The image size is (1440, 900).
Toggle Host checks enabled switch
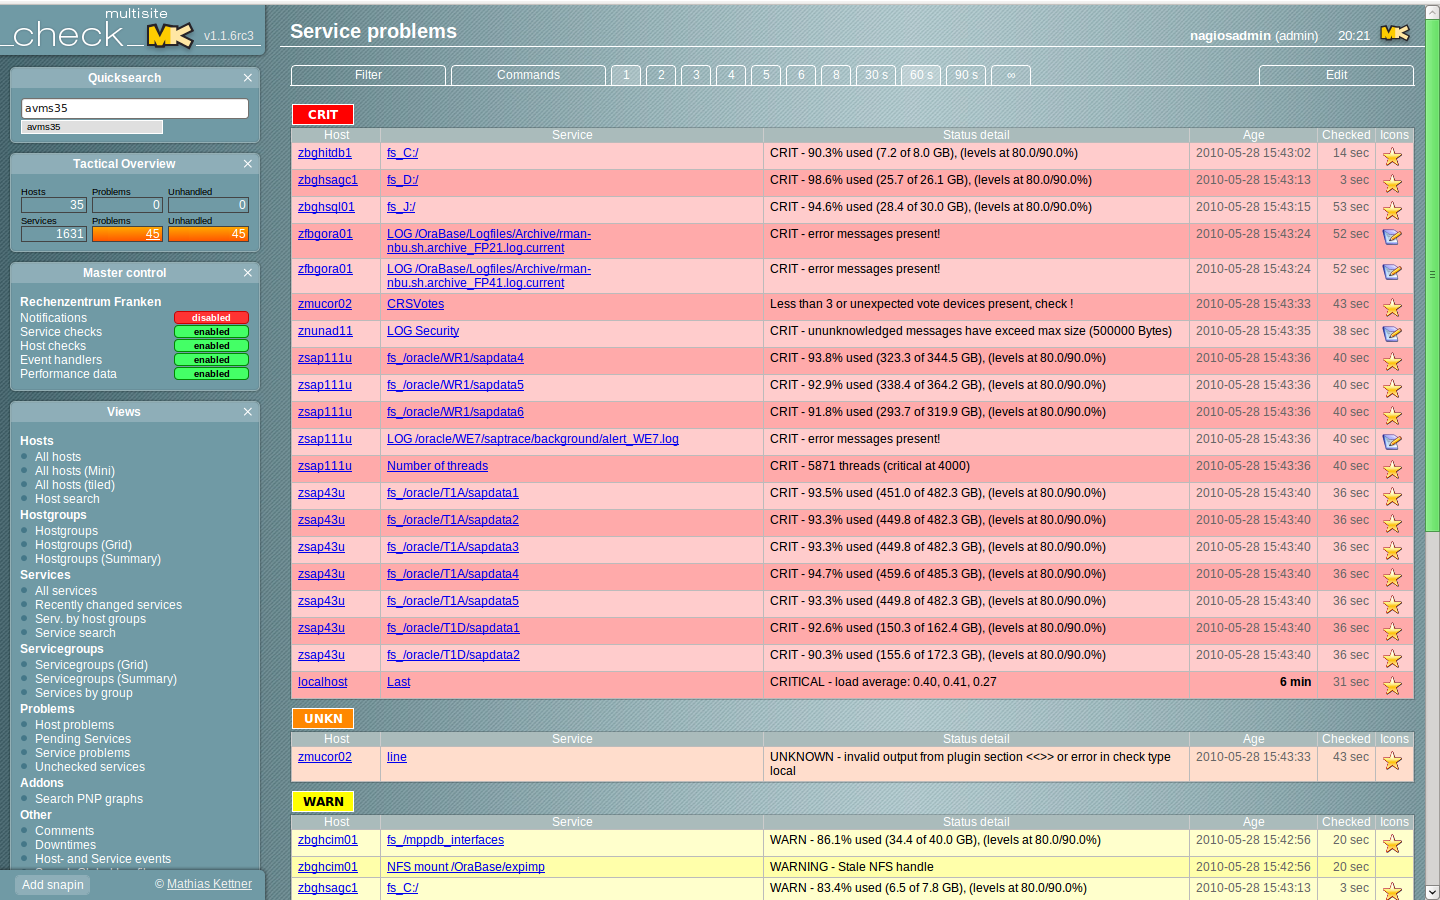click(211, 346)
